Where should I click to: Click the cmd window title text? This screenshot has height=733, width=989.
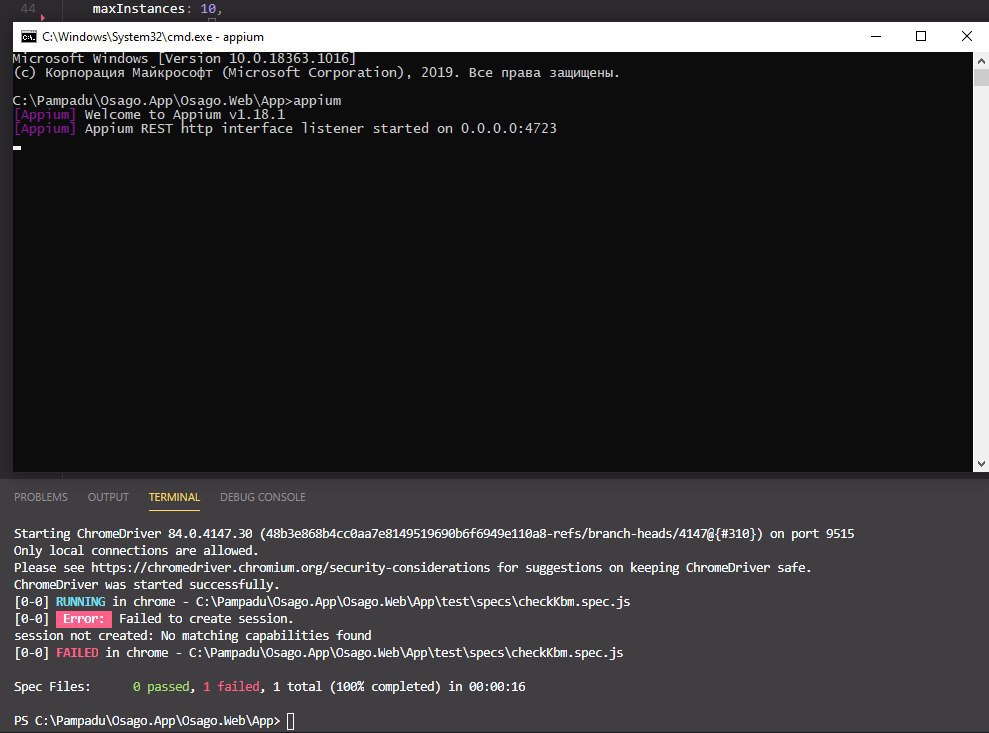tap(153, 37)
